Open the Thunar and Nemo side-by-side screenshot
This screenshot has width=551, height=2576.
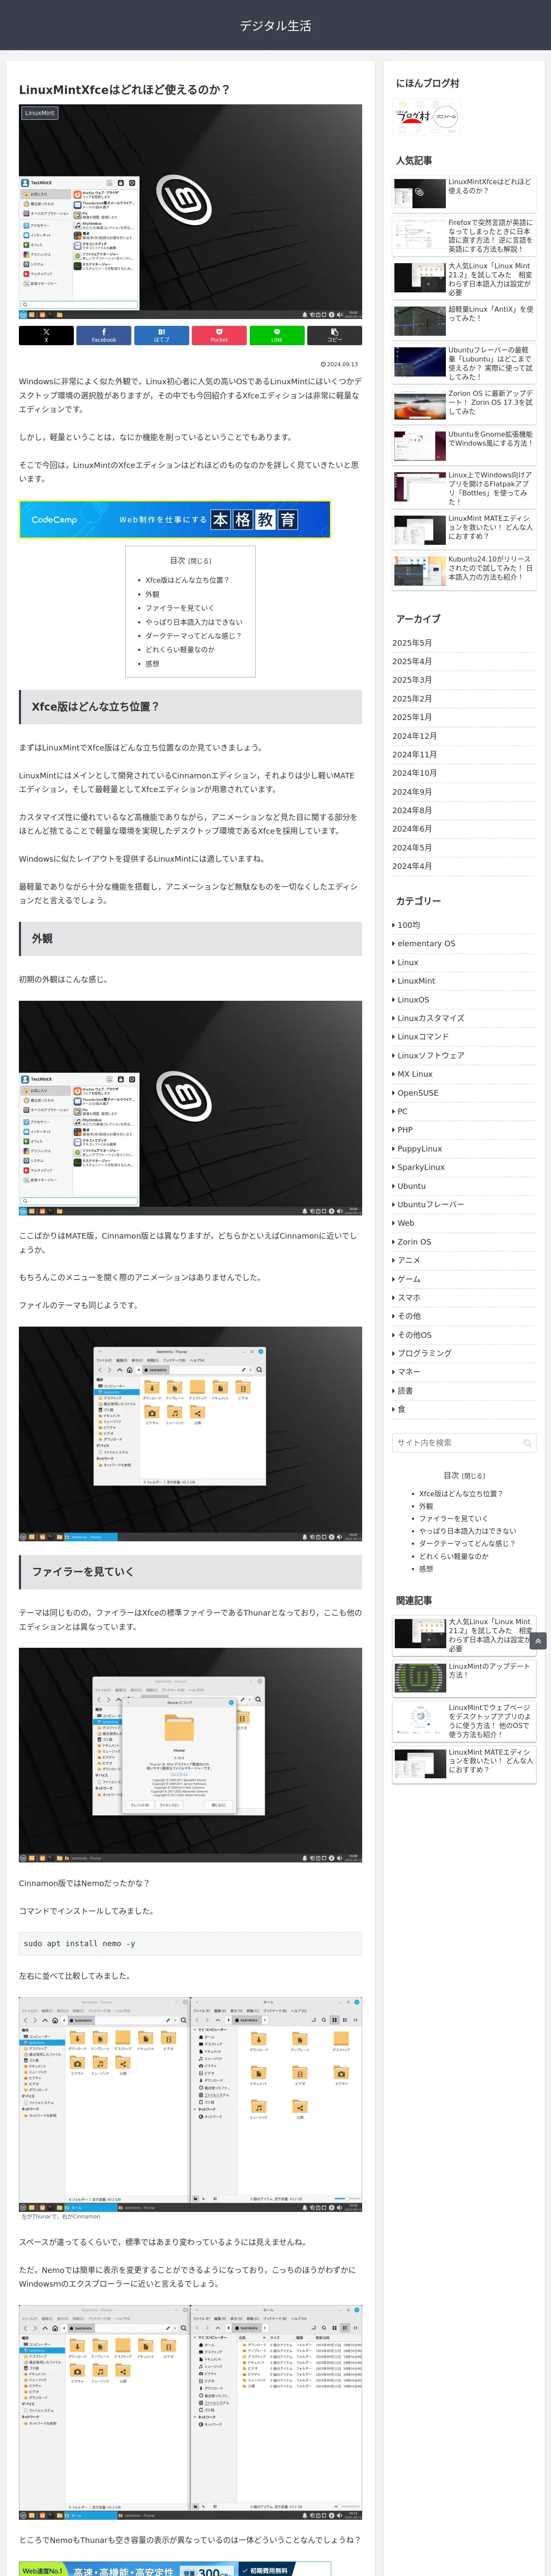tap(190, 2105)
